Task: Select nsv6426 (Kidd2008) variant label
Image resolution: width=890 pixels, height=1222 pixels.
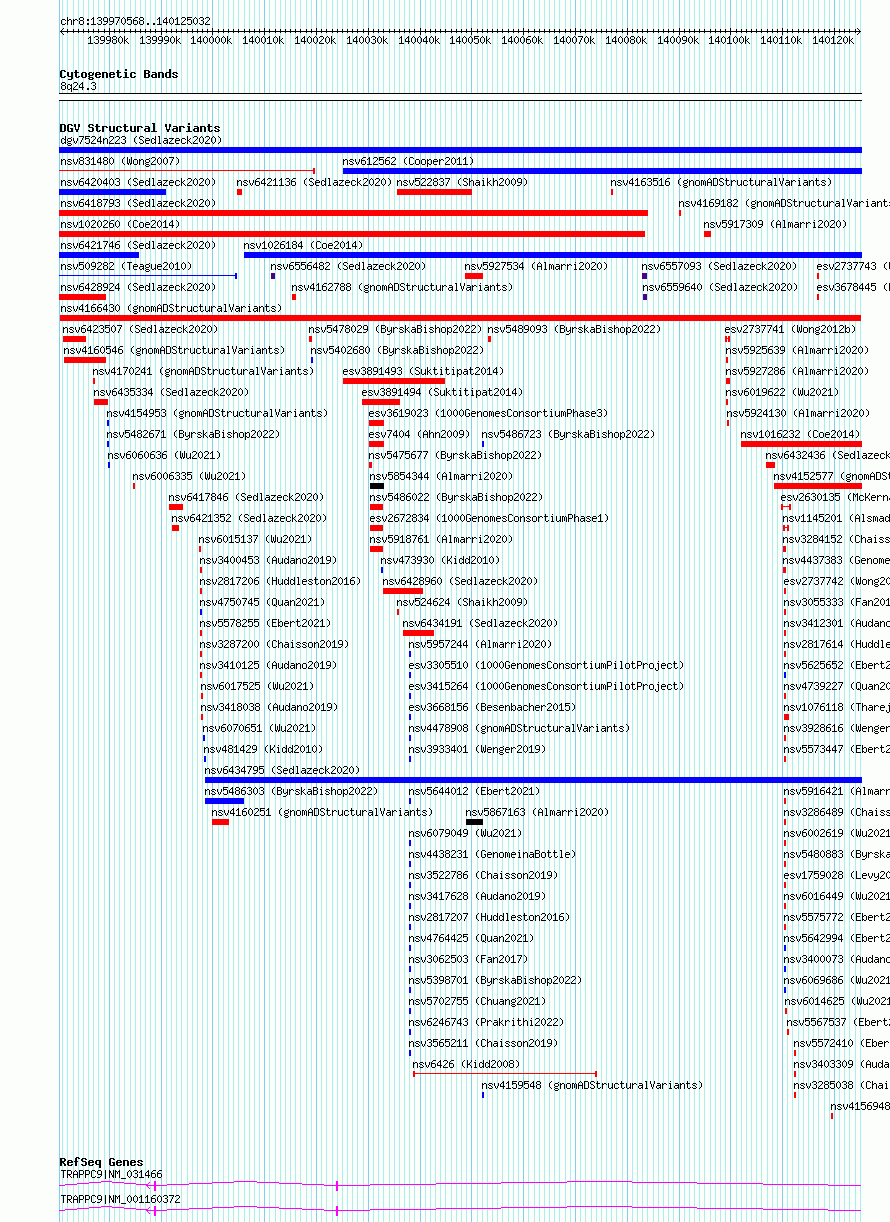Action: tap(466, 1064)
